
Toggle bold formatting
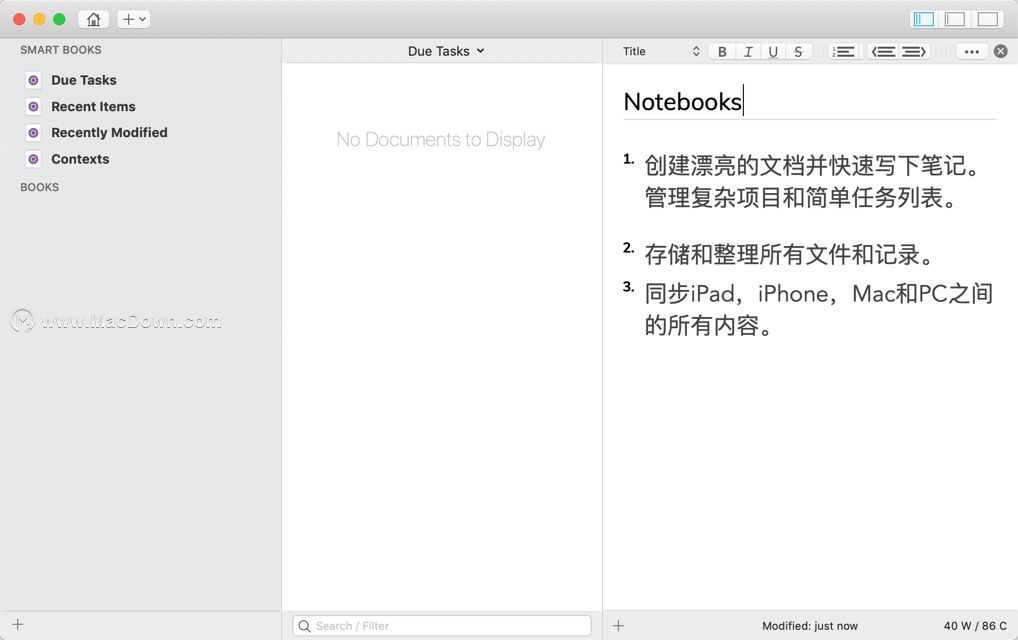coord(722,51)
